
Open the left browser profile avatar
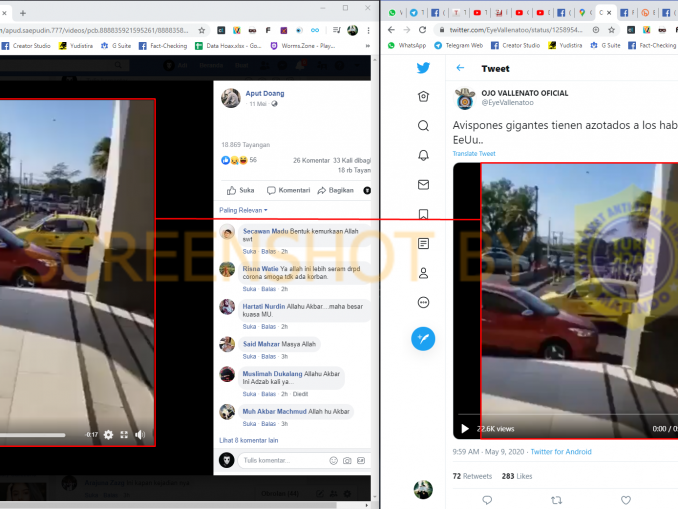point(352,30)
